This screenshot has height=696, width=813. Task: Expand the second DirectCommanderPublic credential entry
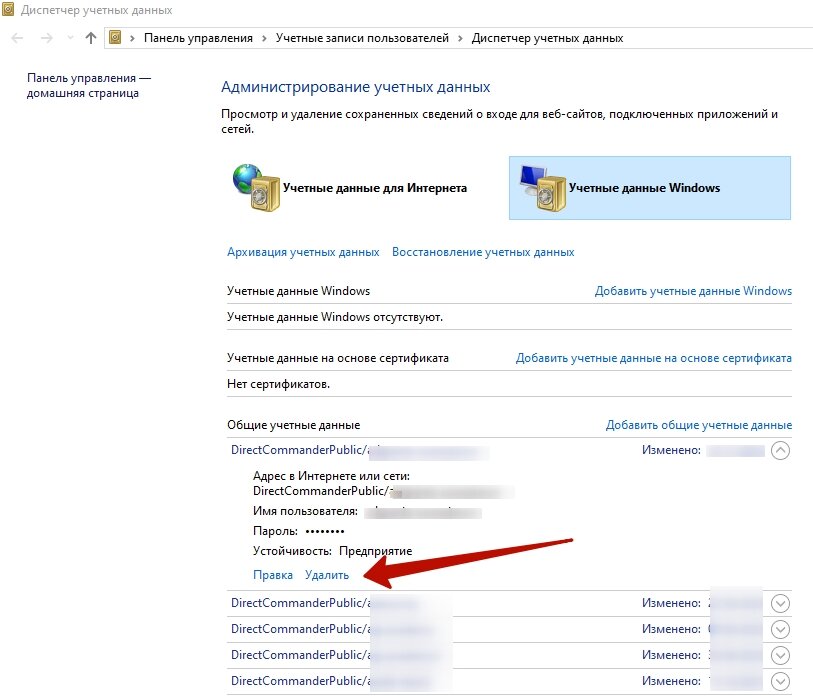point(780,603)
